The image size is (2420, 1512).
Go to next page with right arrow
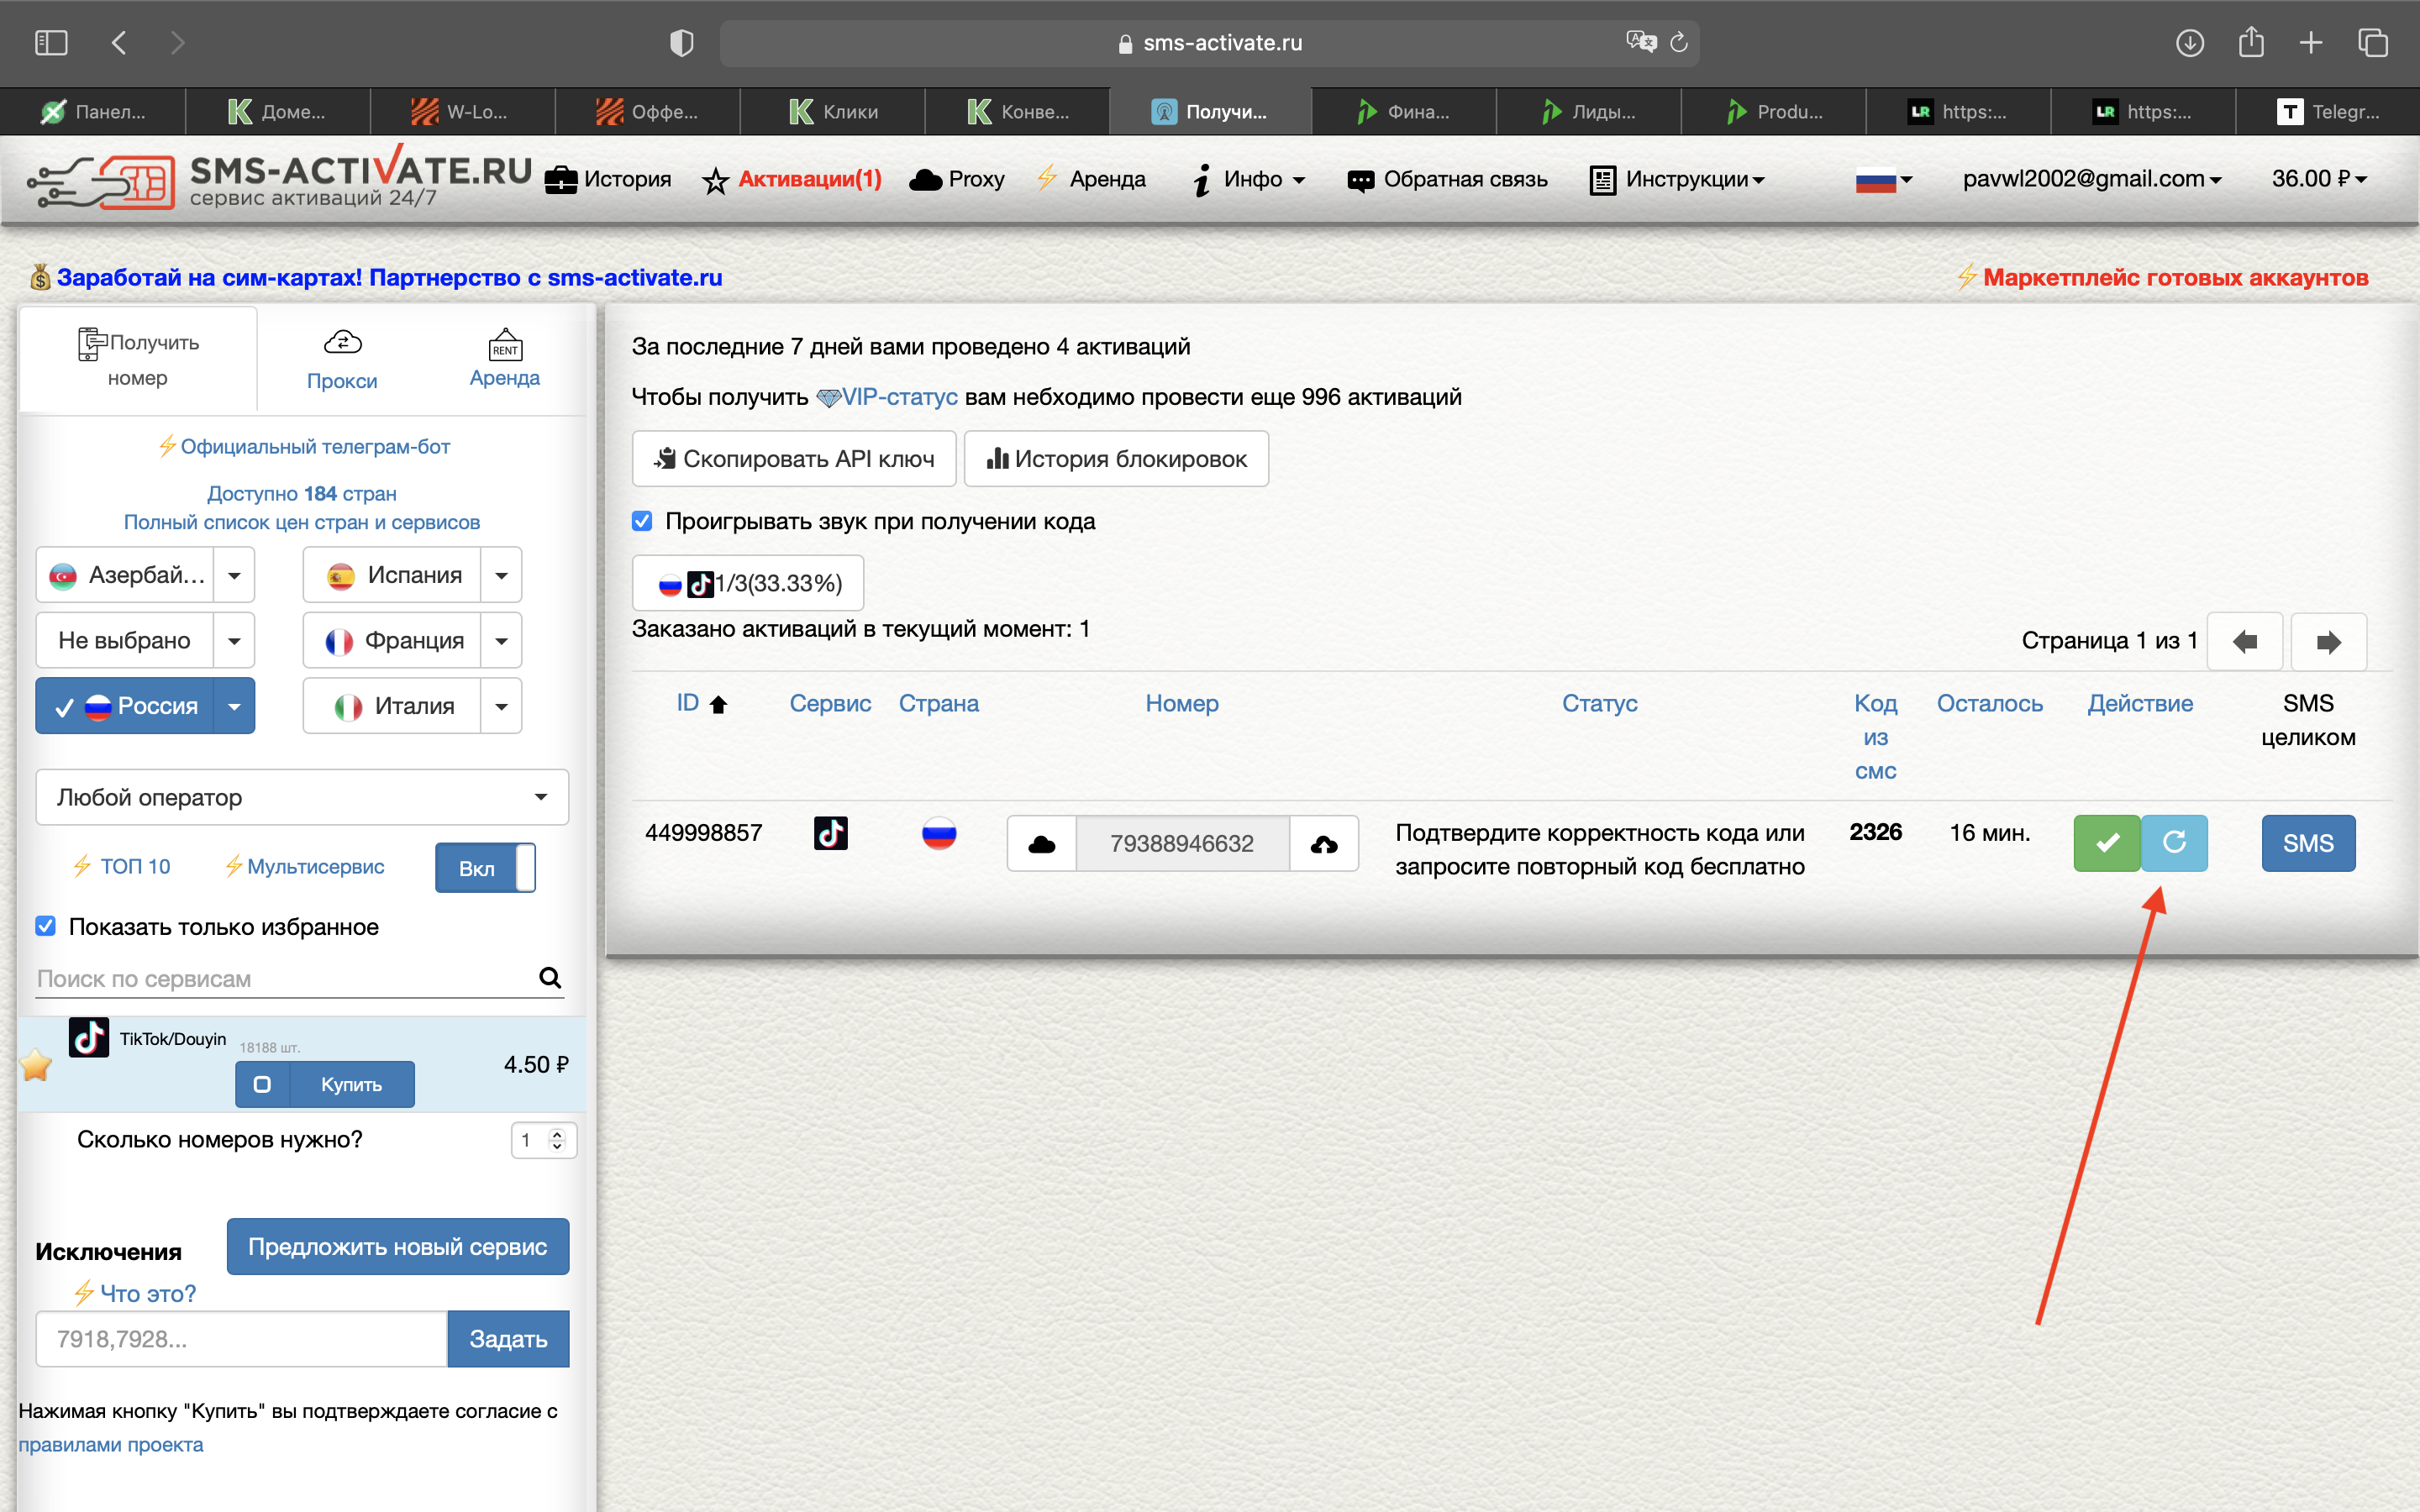2328,641
